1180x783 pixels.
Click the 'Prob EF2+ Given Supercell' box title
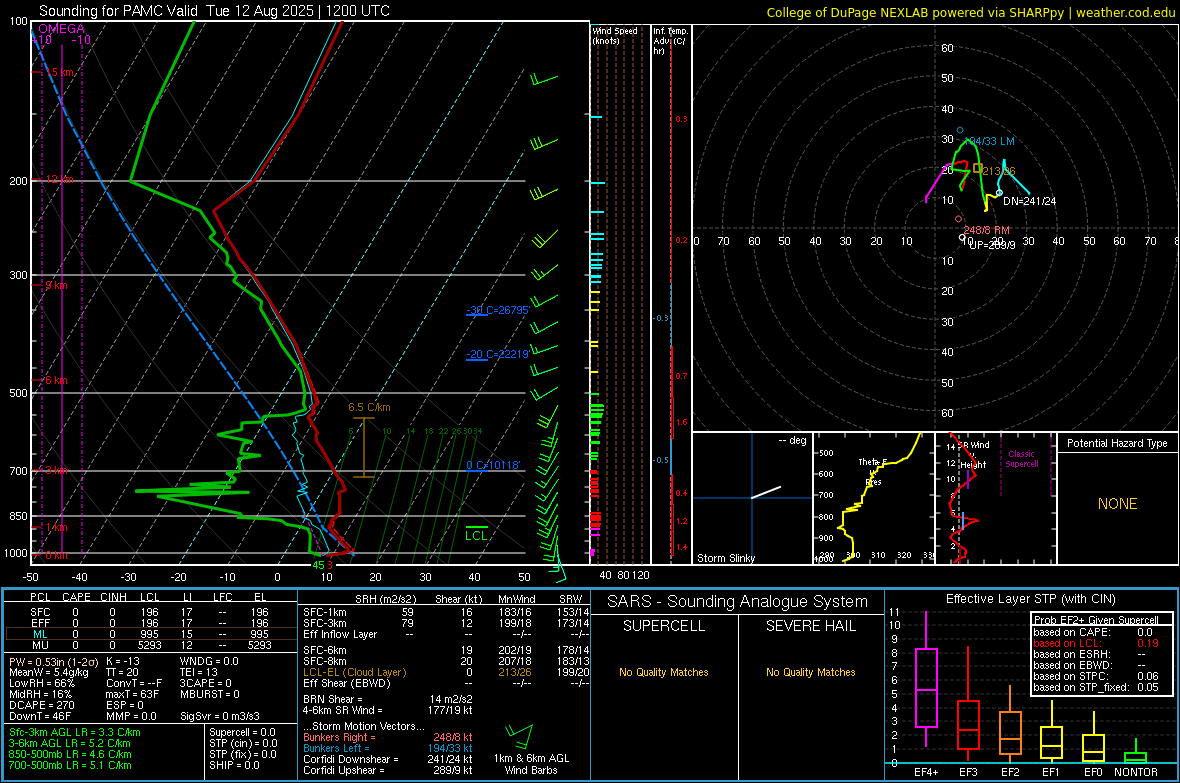coord(1096,620)
